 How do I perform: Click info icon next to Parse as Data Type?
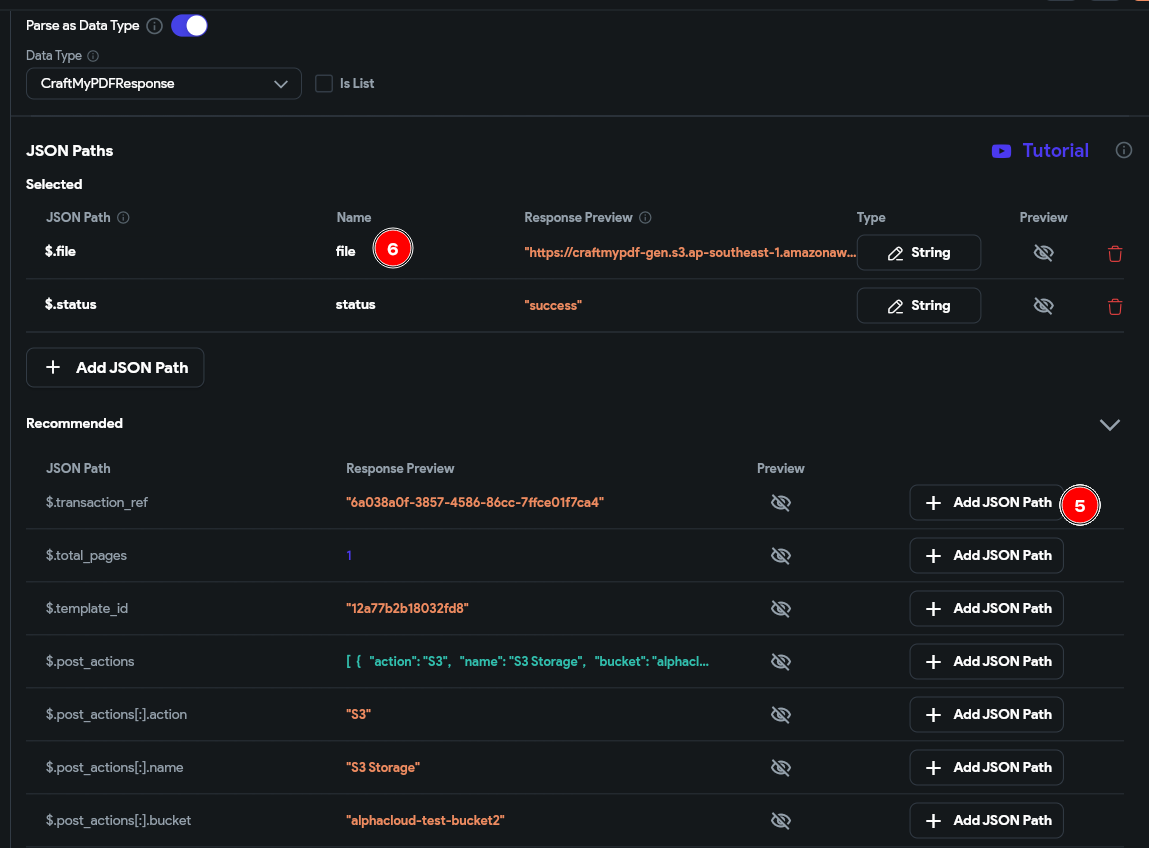154,26
